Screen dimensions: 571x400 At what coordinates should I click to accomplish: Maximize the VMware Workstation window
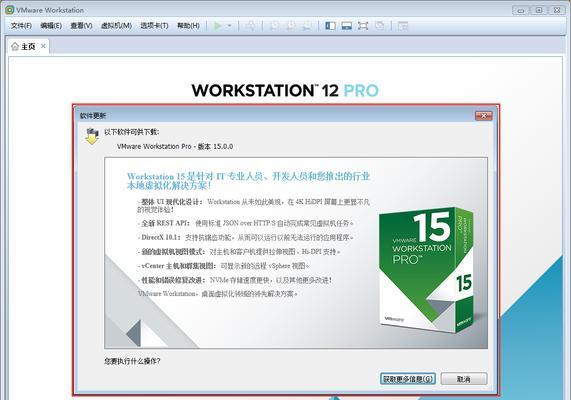click(539, 10)
